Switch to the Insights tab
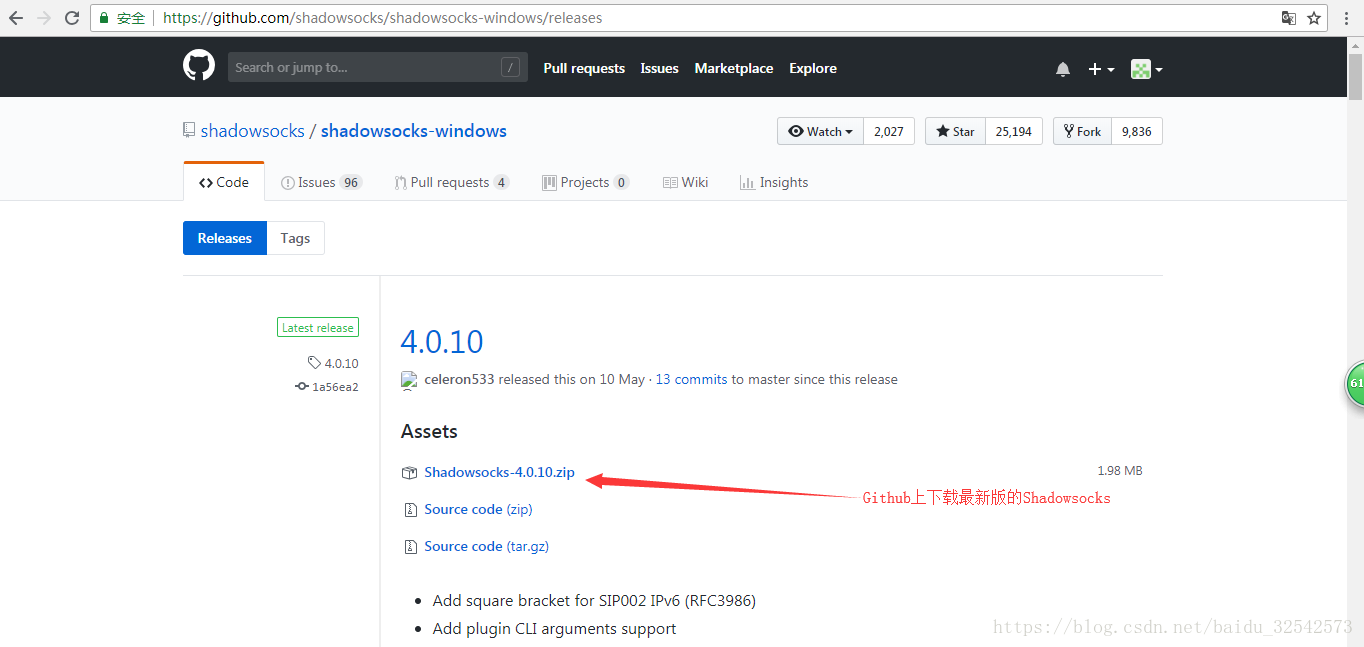This screenshot has height=647, width=1364. (x=774, y=182)
